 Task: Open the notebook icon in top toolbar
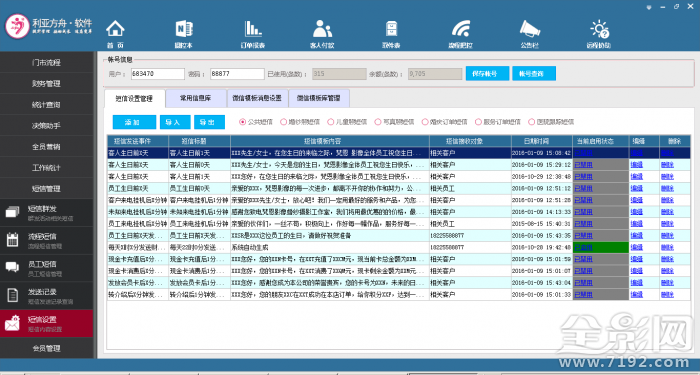(x=183, y=29)
